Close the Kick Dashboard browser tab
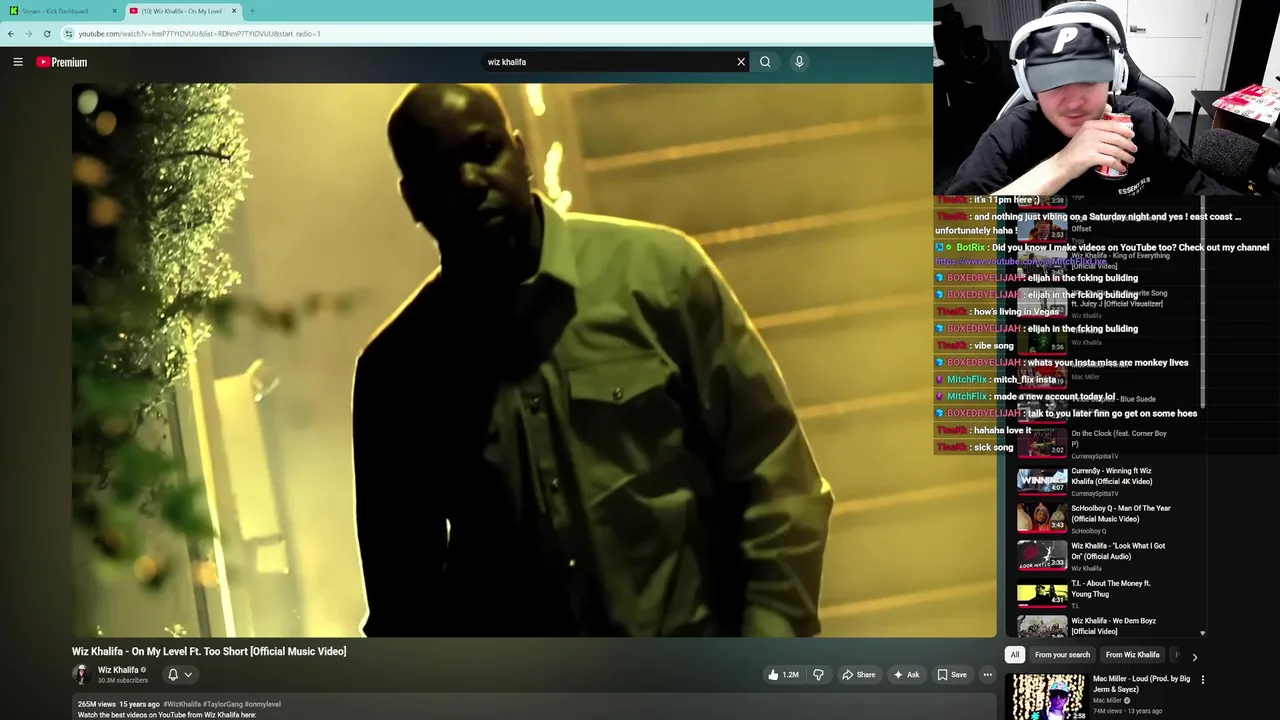1280x720 pixels. tap(114, 11)
